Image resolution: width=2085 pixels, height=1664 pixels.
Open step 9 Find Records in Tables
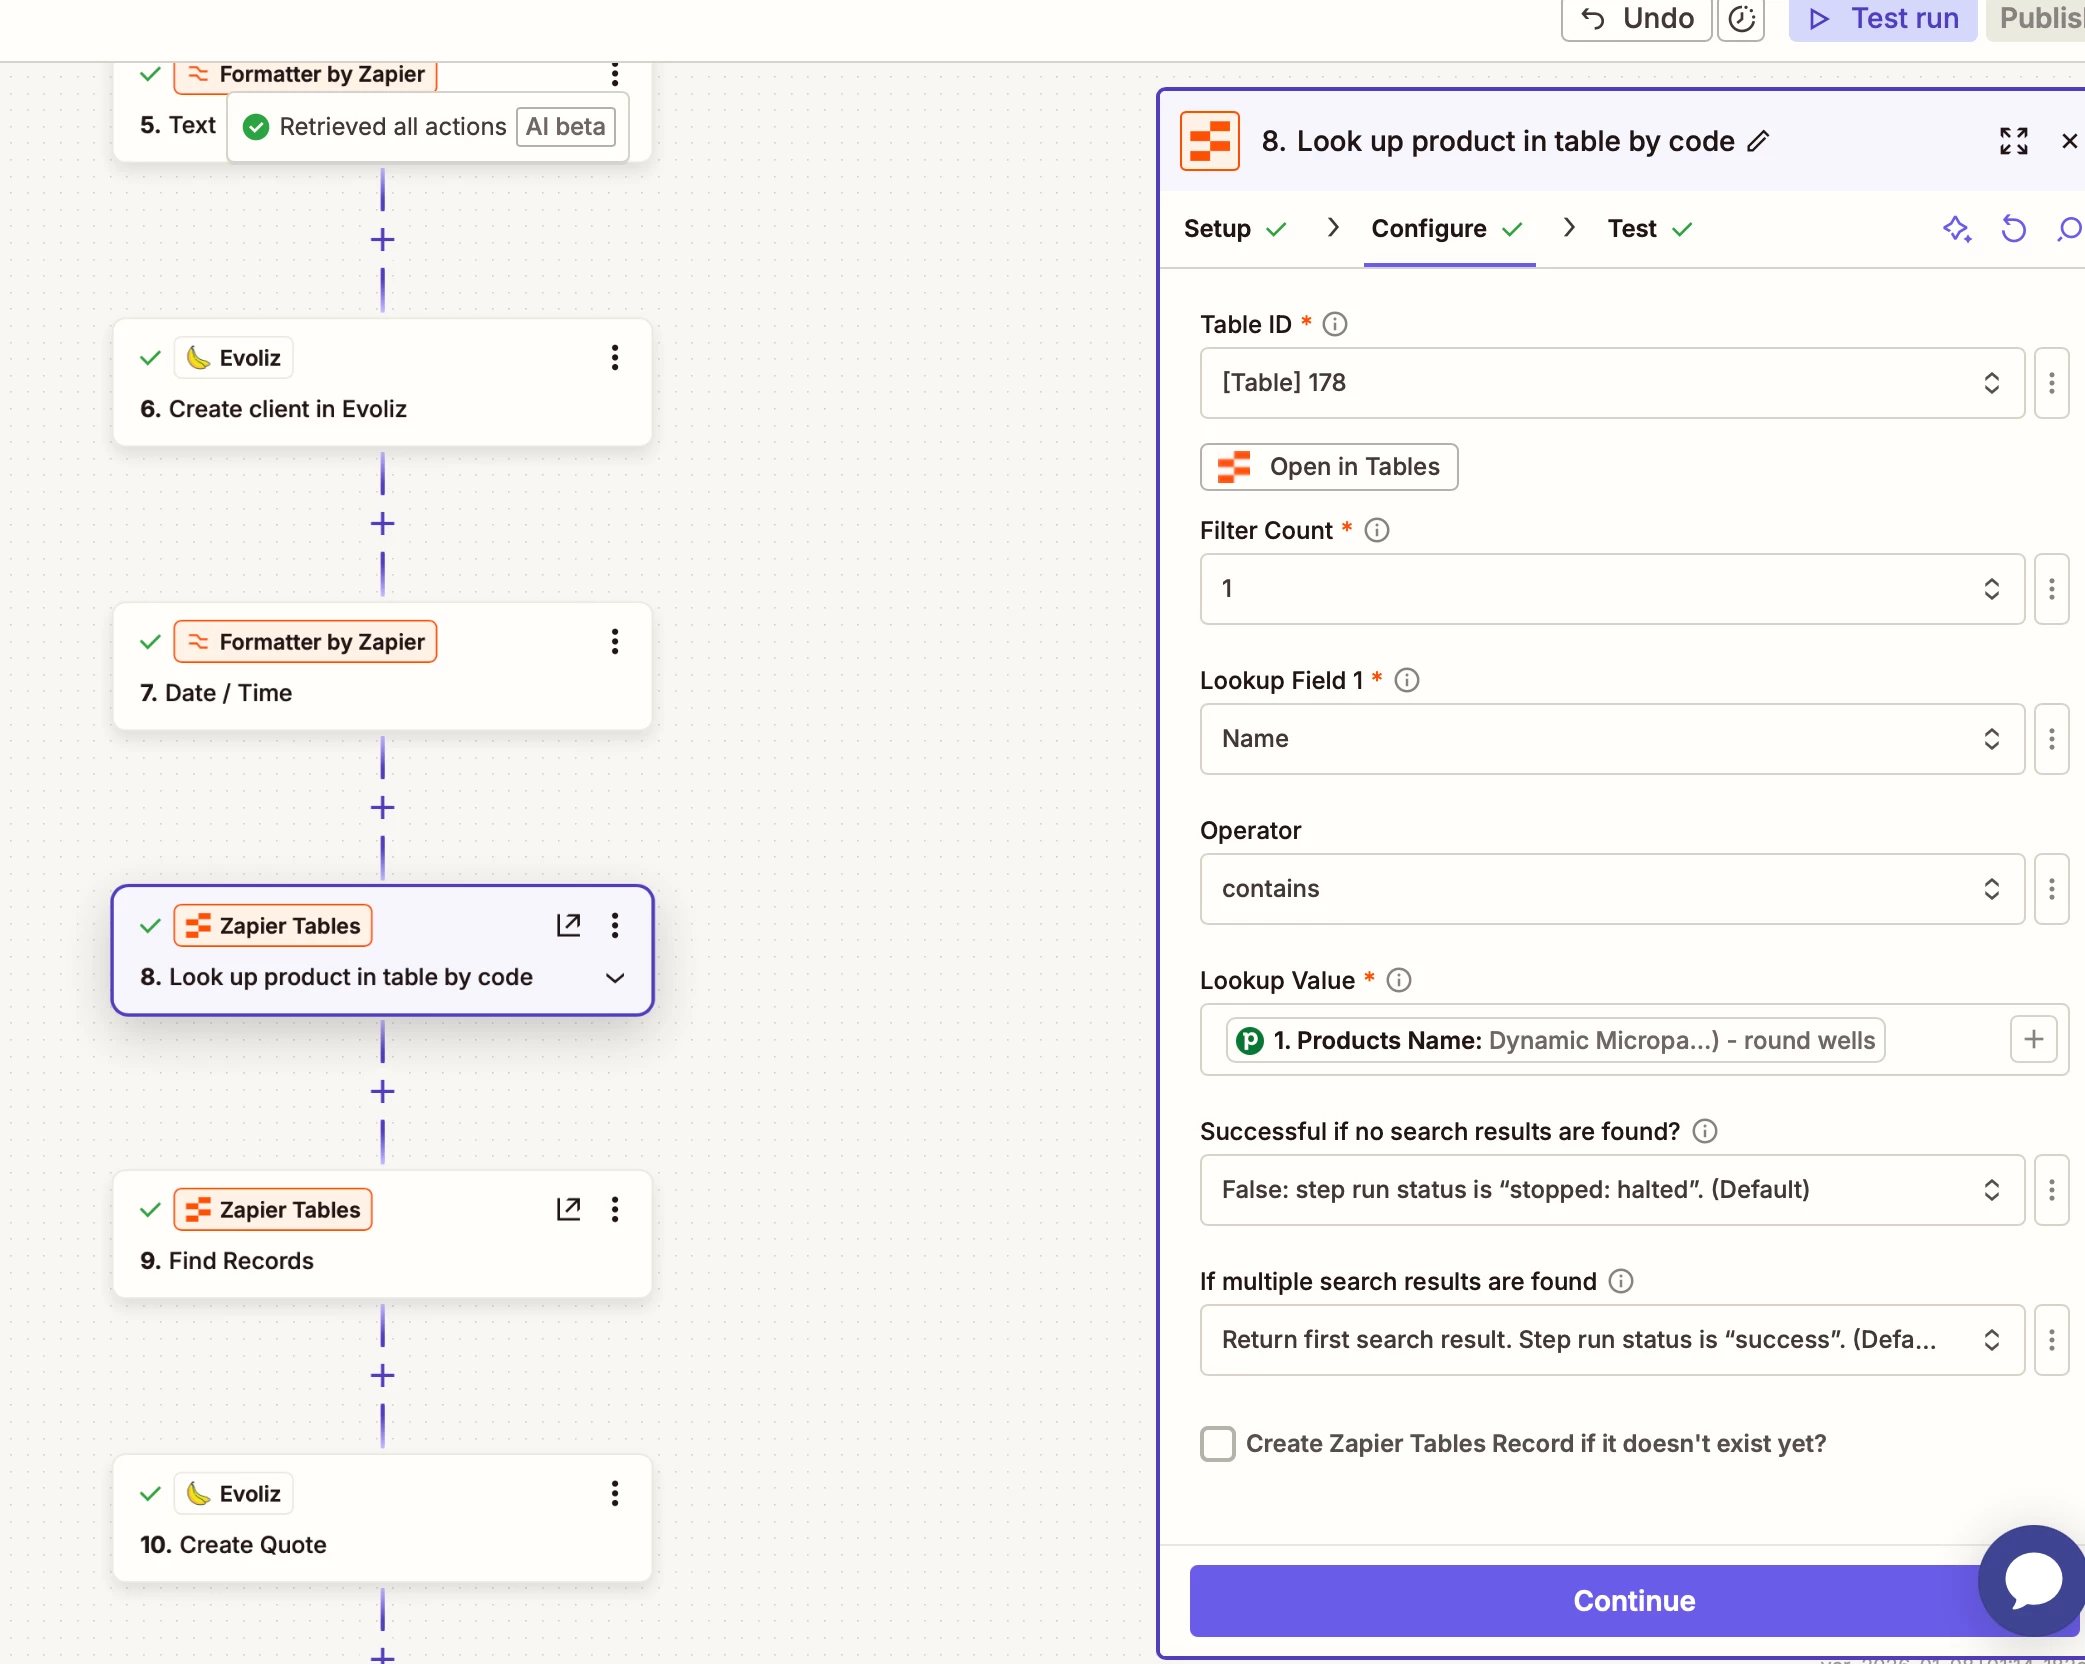568,1209
